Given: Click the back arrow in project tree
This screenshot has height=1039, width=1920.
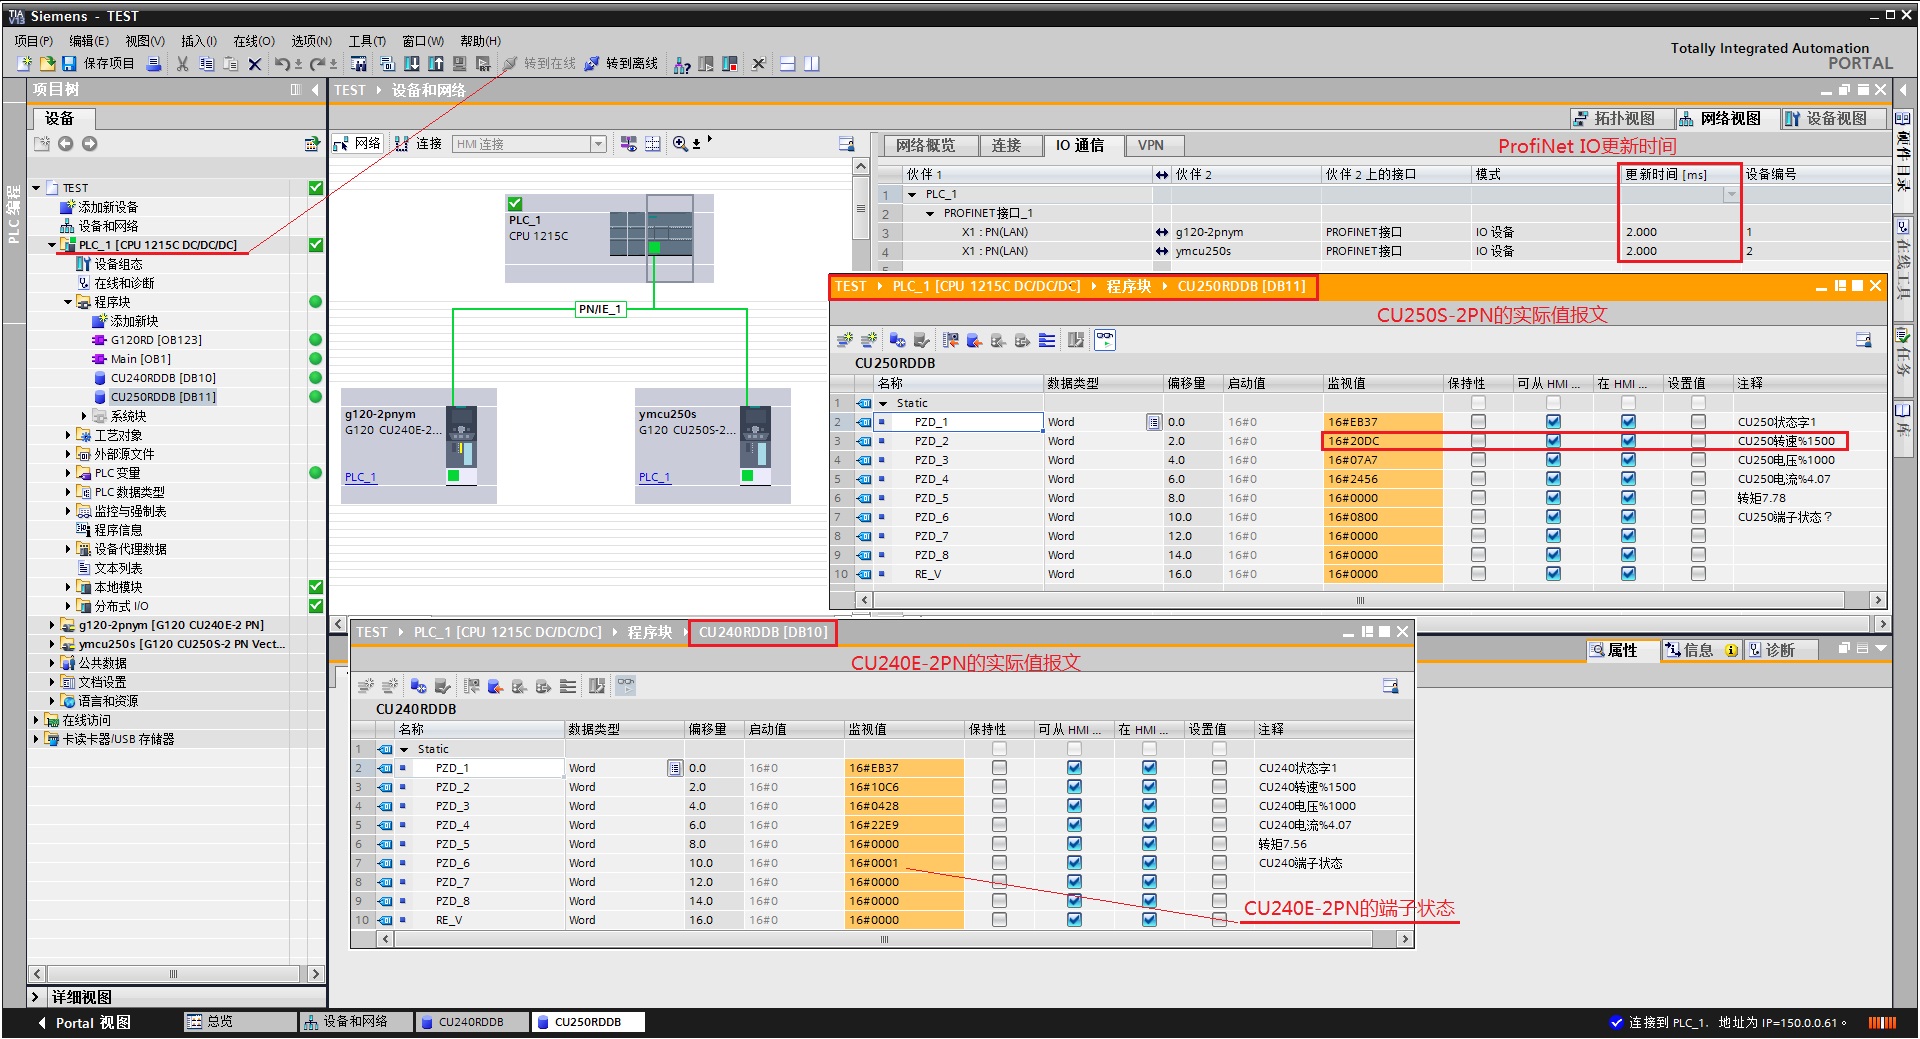Looking at the screenshot, I should click(66, 144).
